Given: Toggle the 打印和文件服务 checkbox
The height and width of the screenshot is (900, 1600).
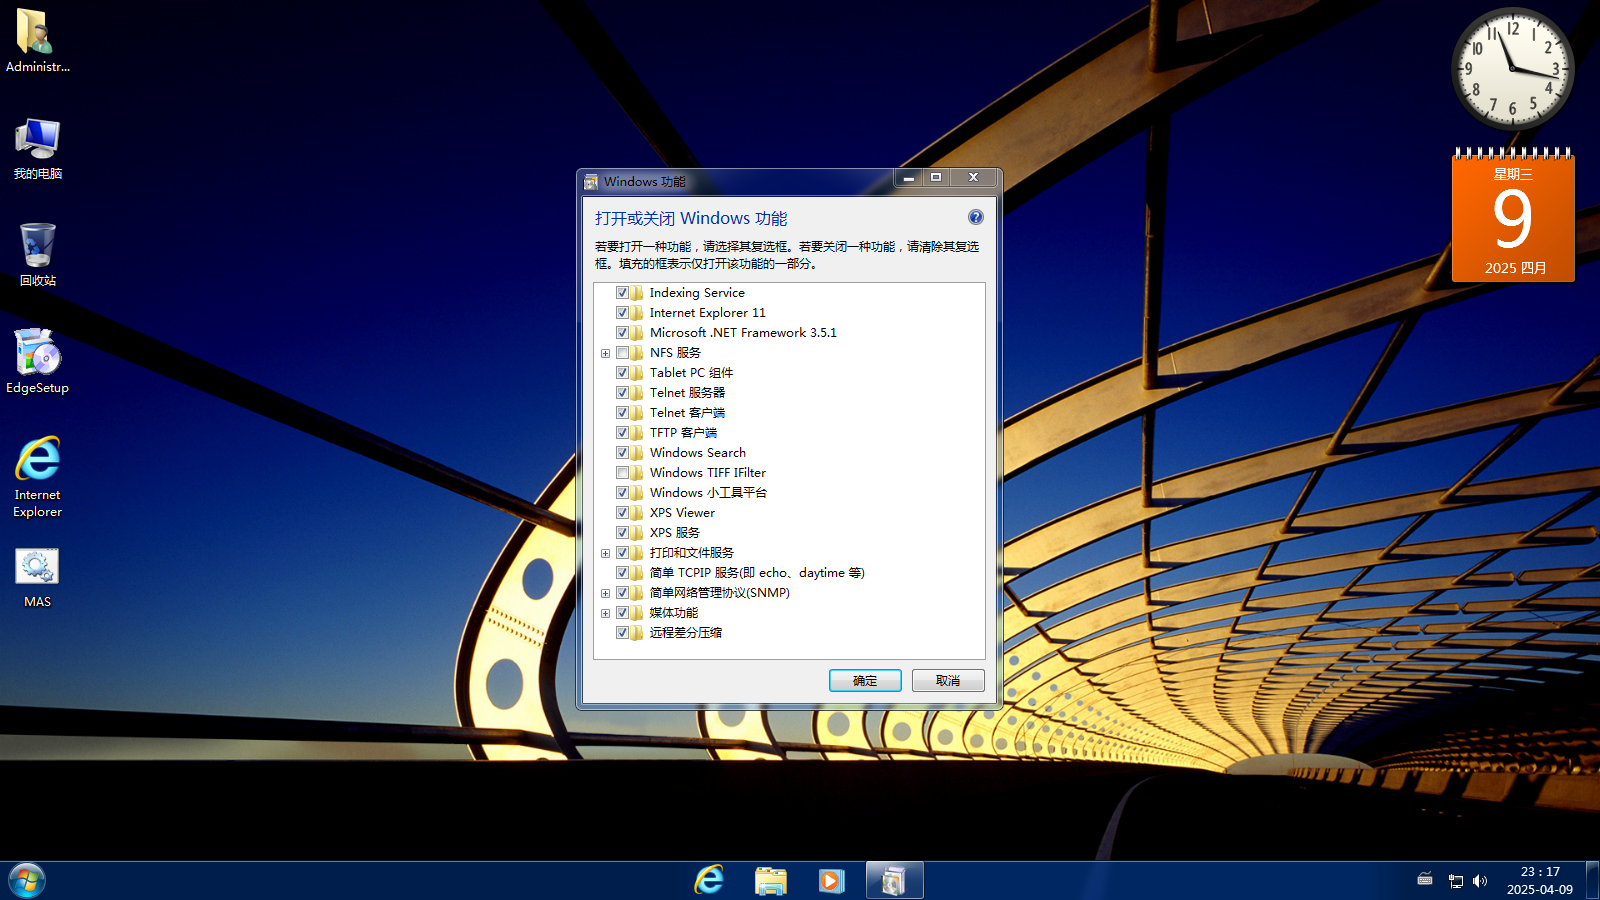Looking at the screenshot, I should pos(622,553).
